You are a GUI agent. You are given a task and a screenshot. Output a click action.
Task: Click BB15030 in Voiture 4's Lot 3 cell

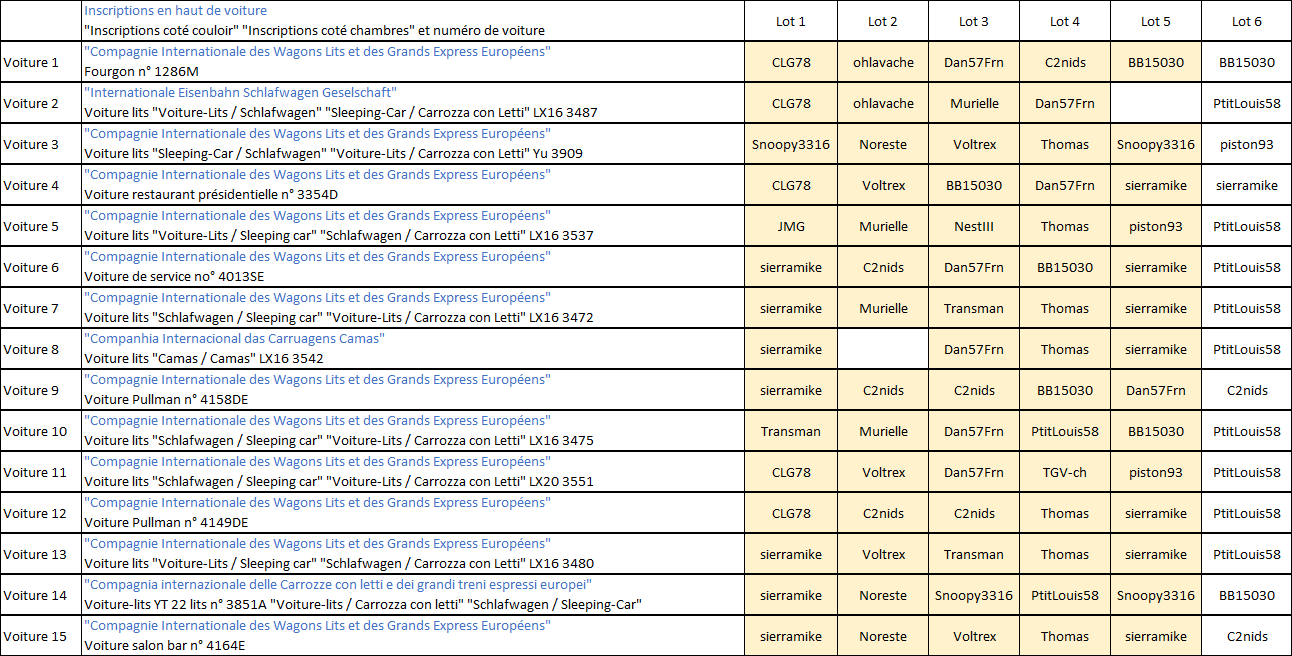[x=974, y=185]
